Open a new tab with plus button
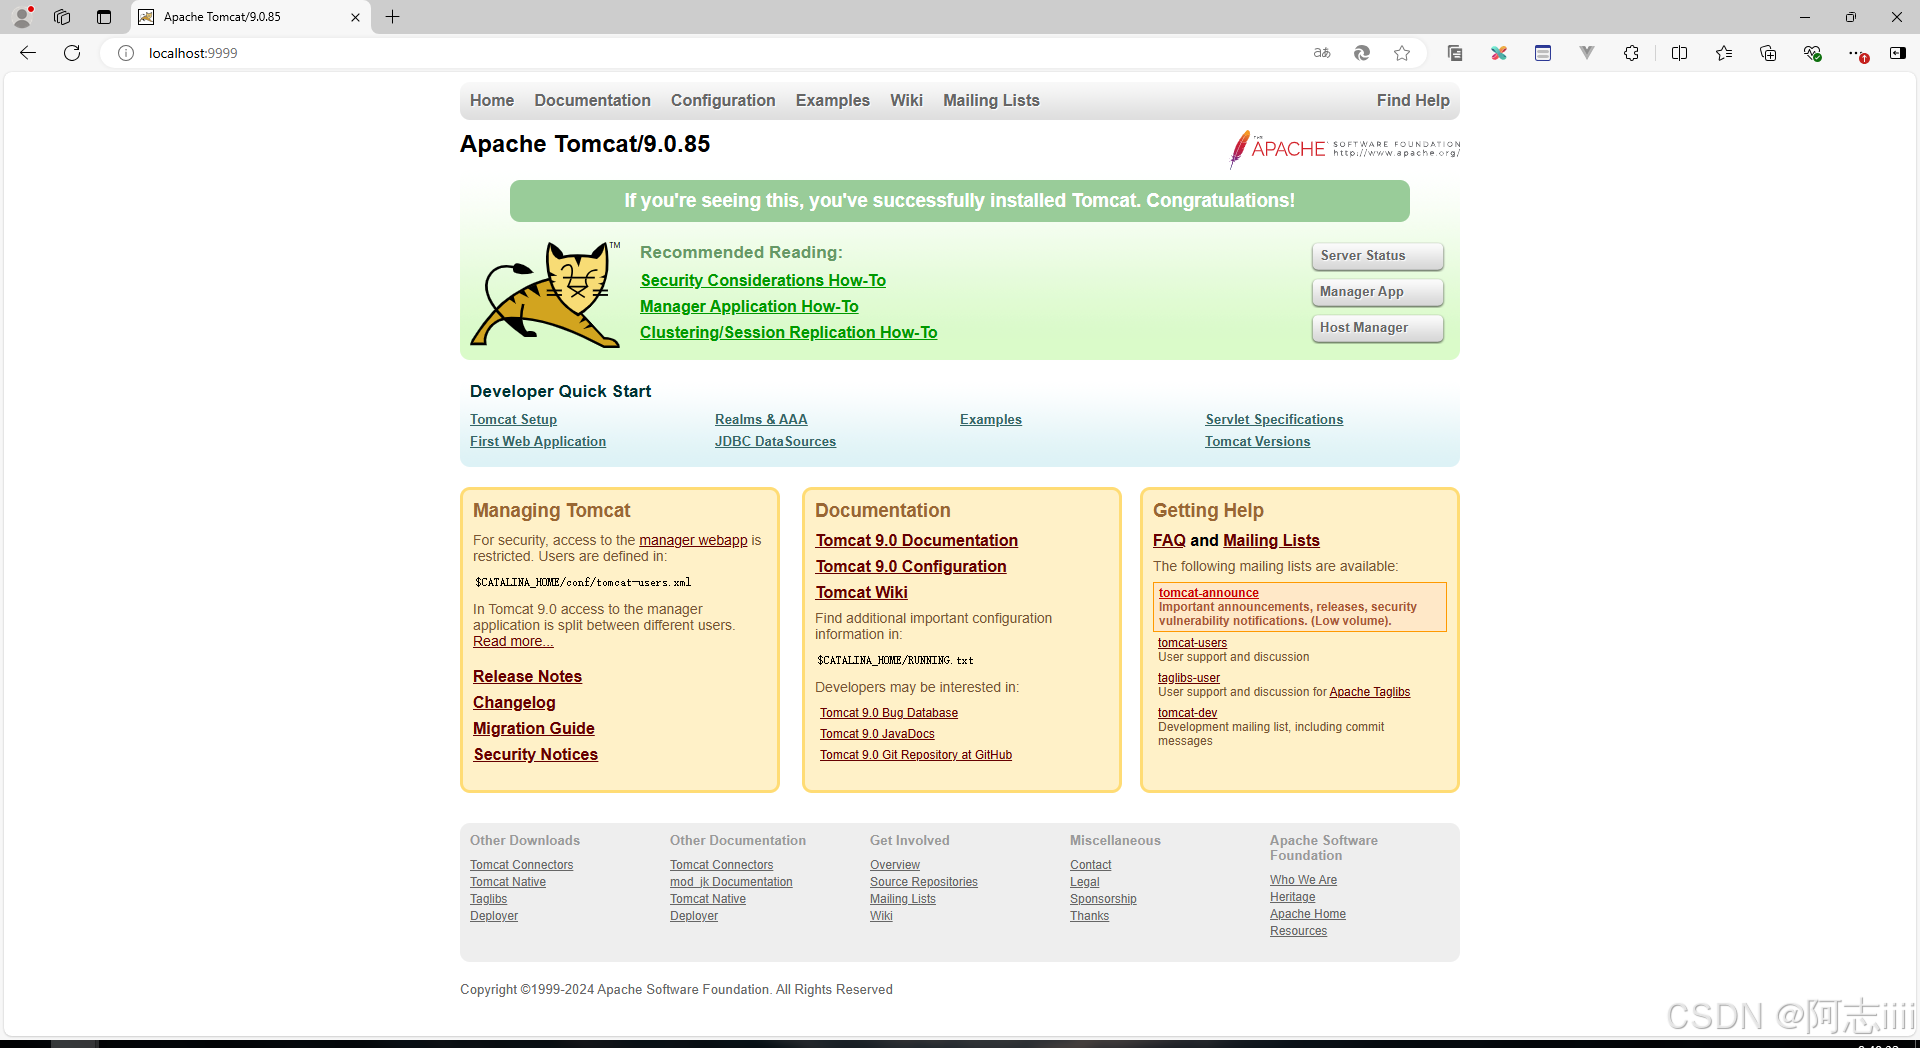The height and width of the screenshot is (1048, 1920). click(393, 17)
